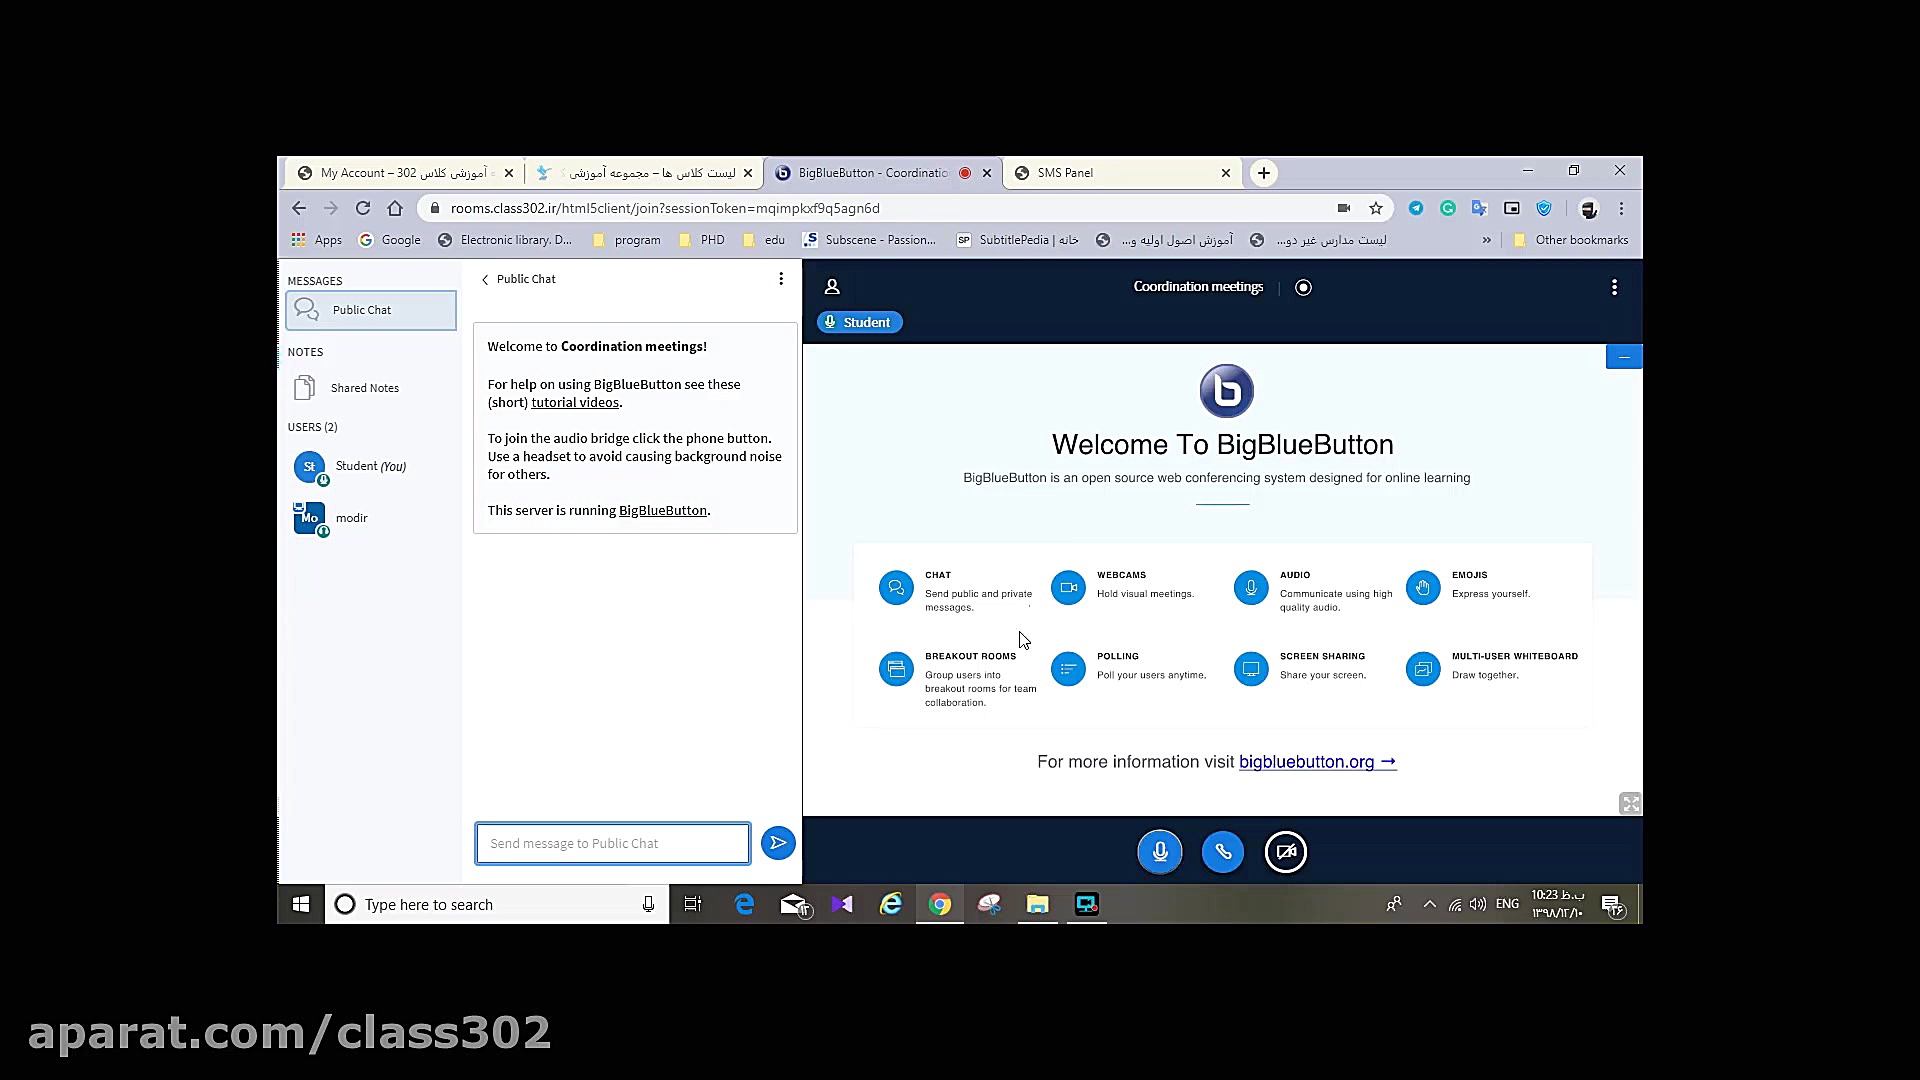
Task: Mute microphone using bottom mic button
Action: pos(1159,852)
